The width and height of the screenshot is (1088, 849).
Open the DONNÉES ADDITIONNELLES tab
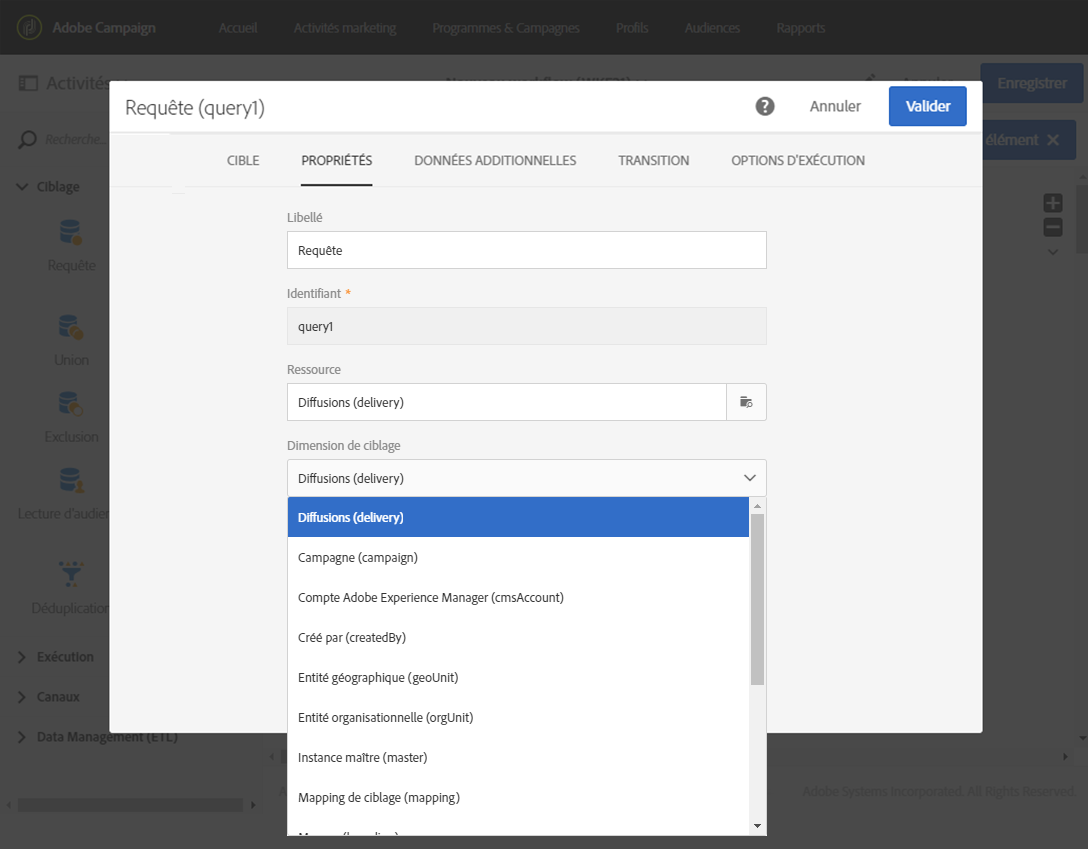(495, 160)
